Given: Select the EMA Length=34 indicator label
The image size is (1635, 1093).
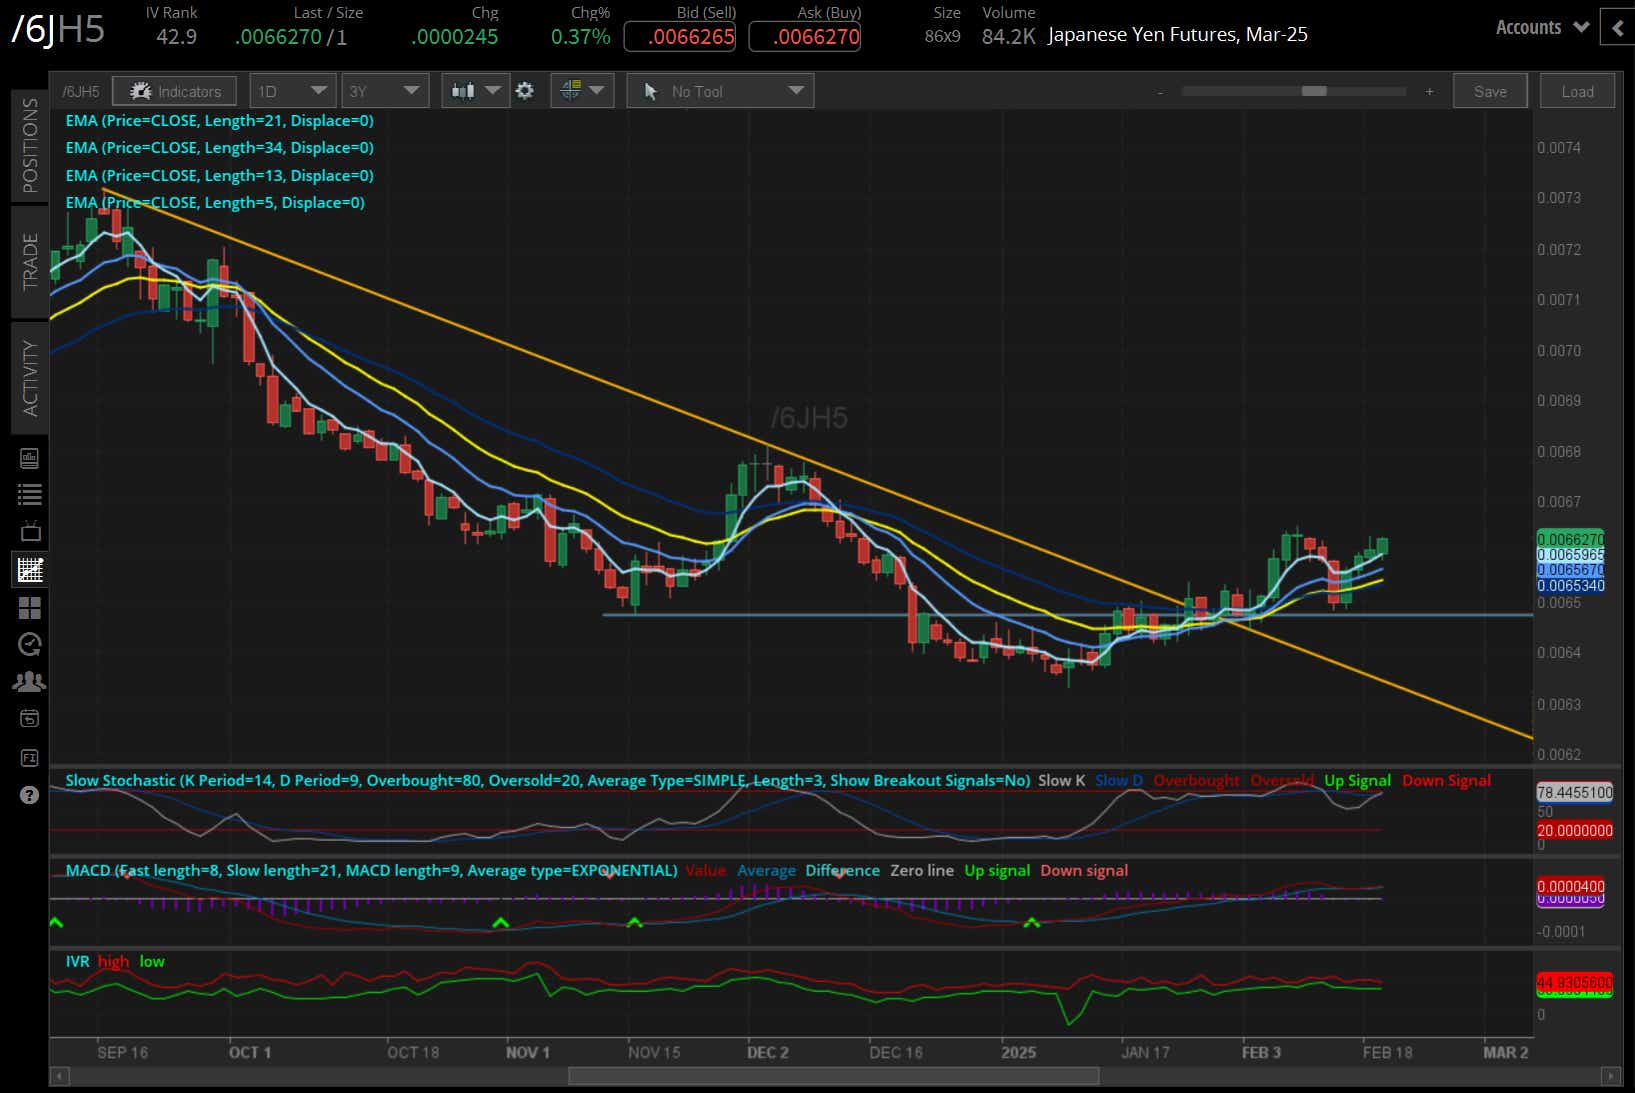Looking at the screenshot, I should pyautogui.click(x=219, y=148).
